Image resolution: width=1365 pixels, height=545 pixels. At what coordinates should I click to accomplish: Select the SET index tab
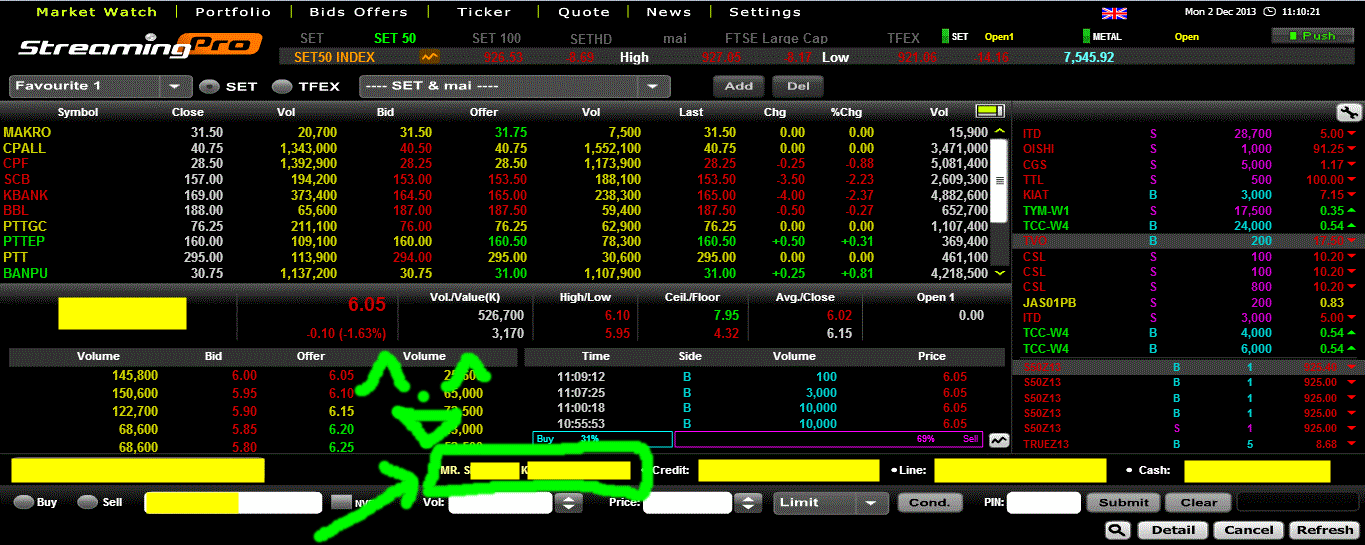pyautogui.click(x=312, y=38)
